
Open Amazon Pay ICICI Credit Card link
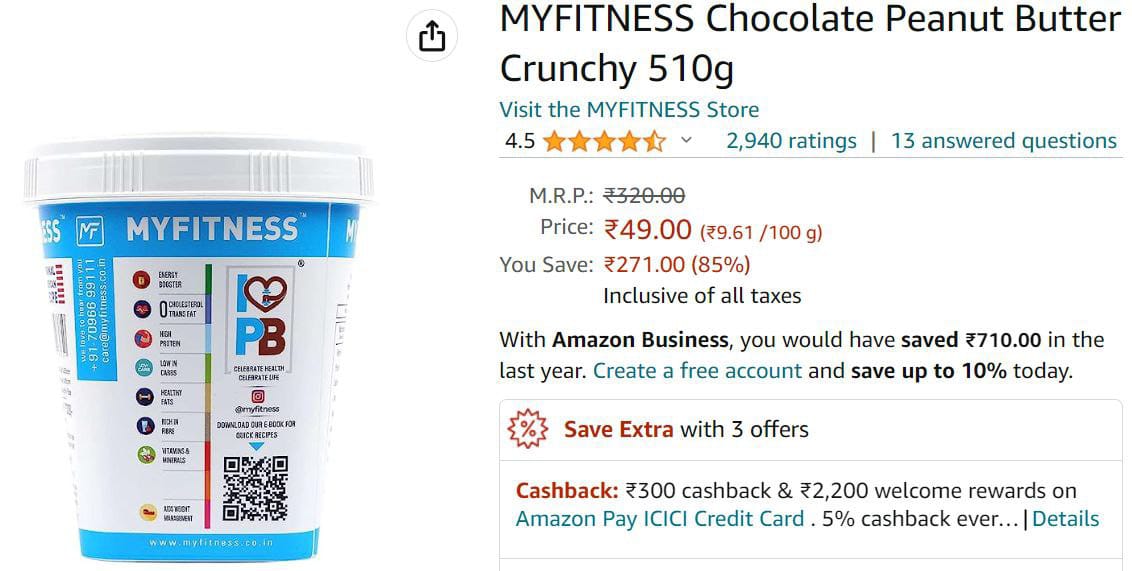tap(660, 519)
